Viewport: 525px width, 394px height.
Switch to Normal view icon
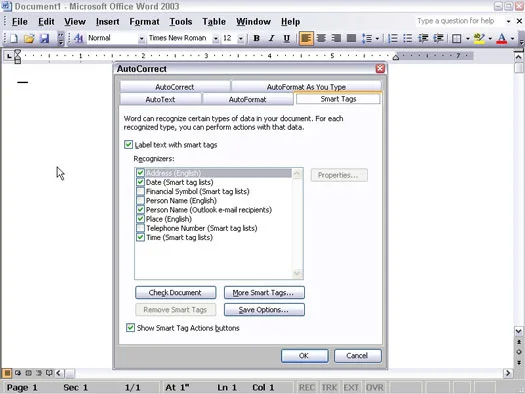(7, 373)
